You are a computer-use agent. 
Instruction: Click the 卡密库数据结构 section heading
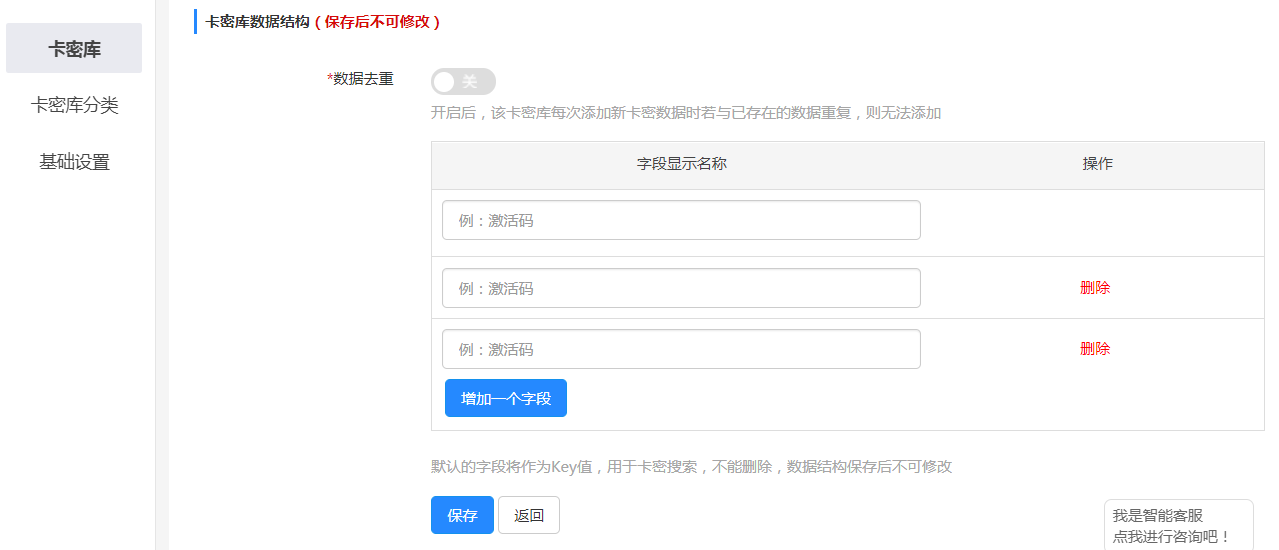click(257, 21)
